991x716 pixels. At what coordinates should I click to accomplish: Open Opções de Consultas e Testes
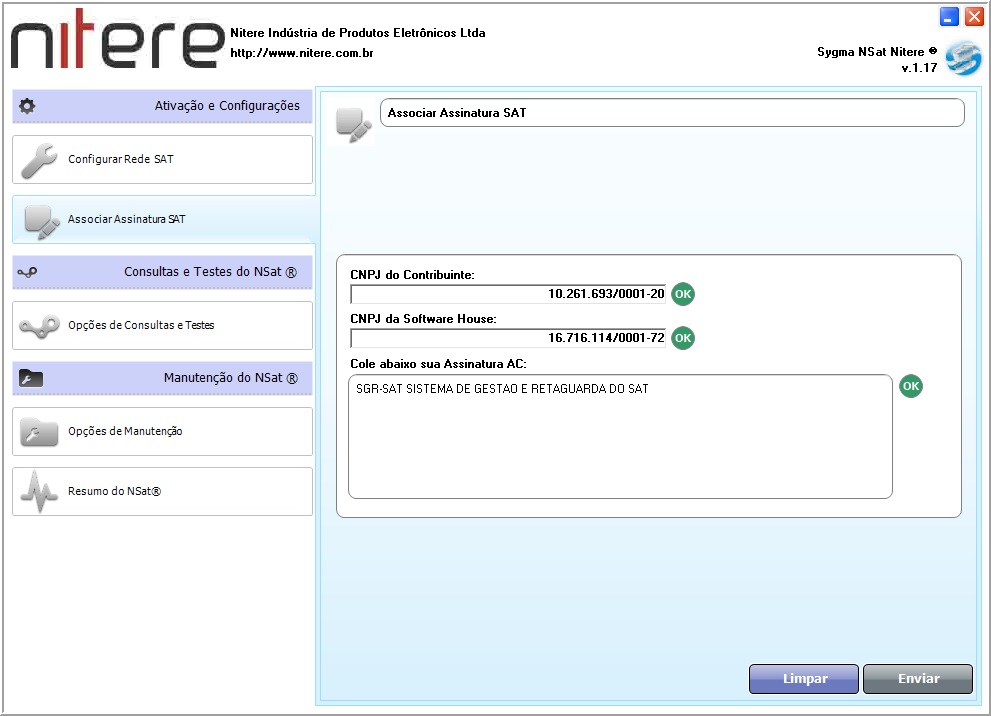(162, 325)
